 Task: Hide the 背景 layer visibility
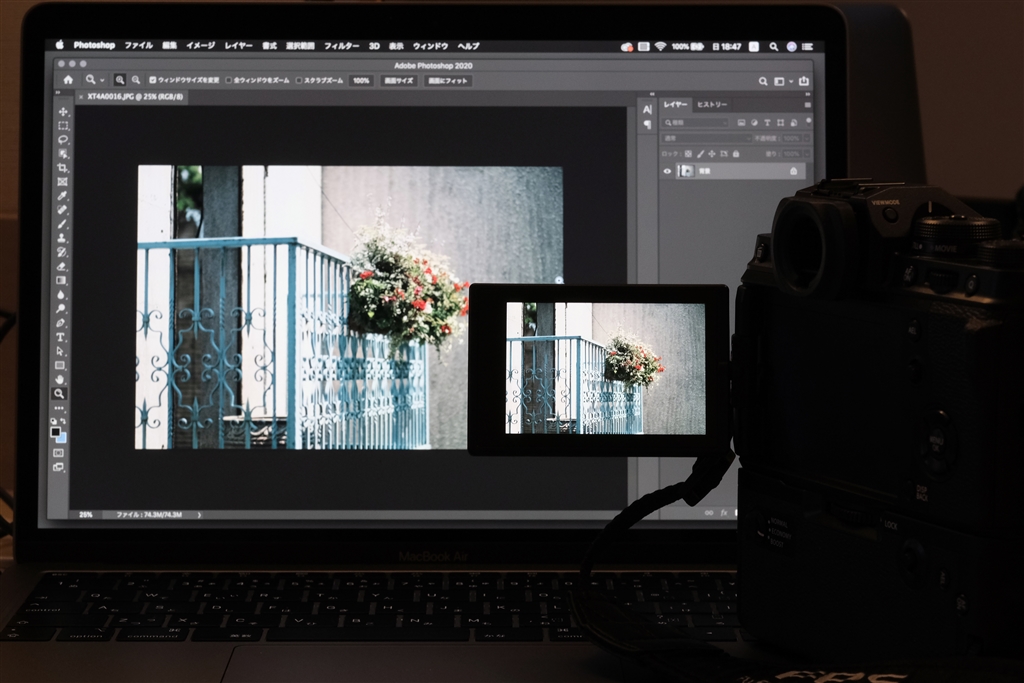(x=667, y=171)
